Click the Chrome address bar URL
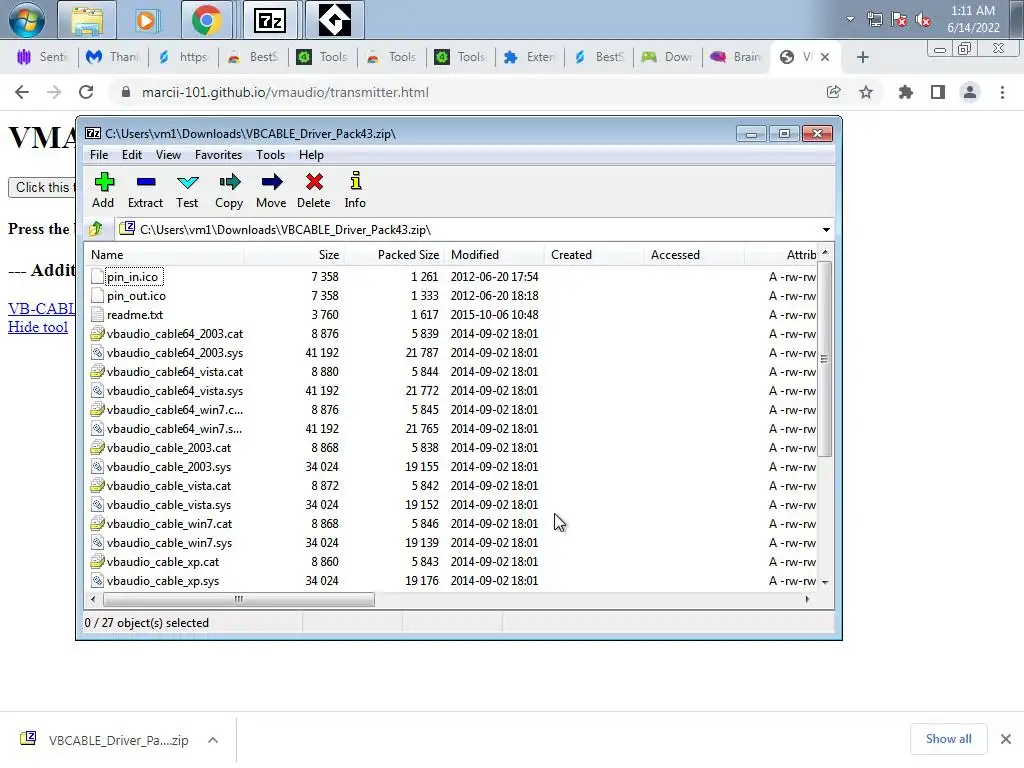Screen dimensions: 1024x768 (285, 92)
